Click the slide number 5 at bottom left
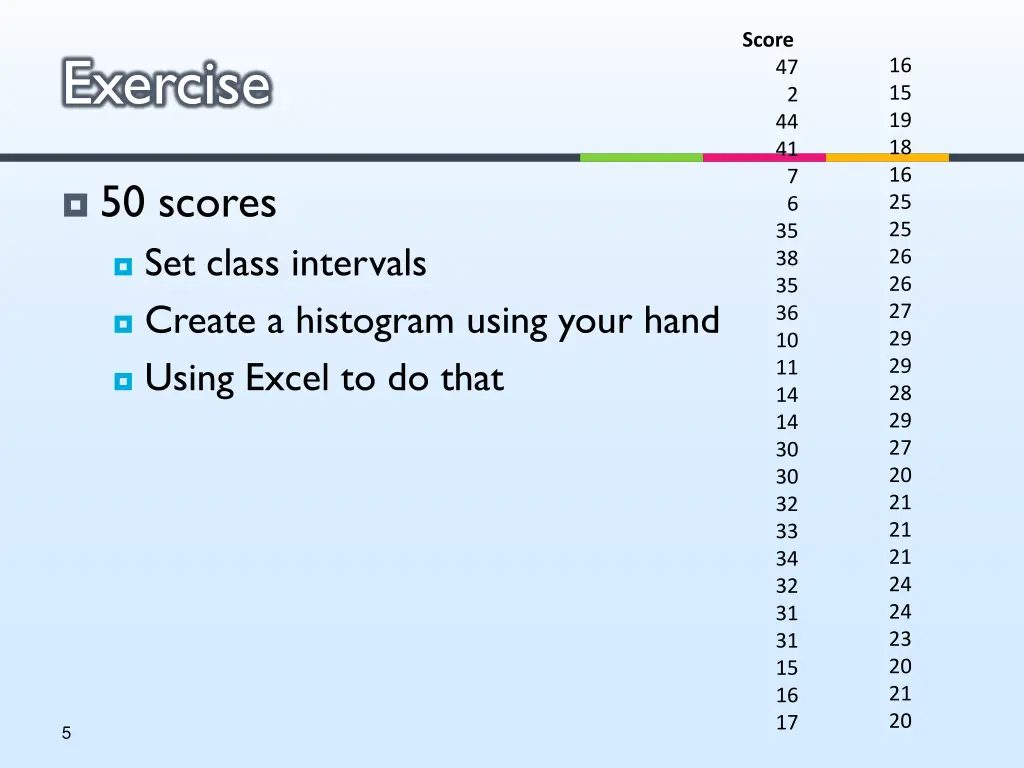Image resolution: width=1024 pixels, height=768 pixels. point(67,733)
